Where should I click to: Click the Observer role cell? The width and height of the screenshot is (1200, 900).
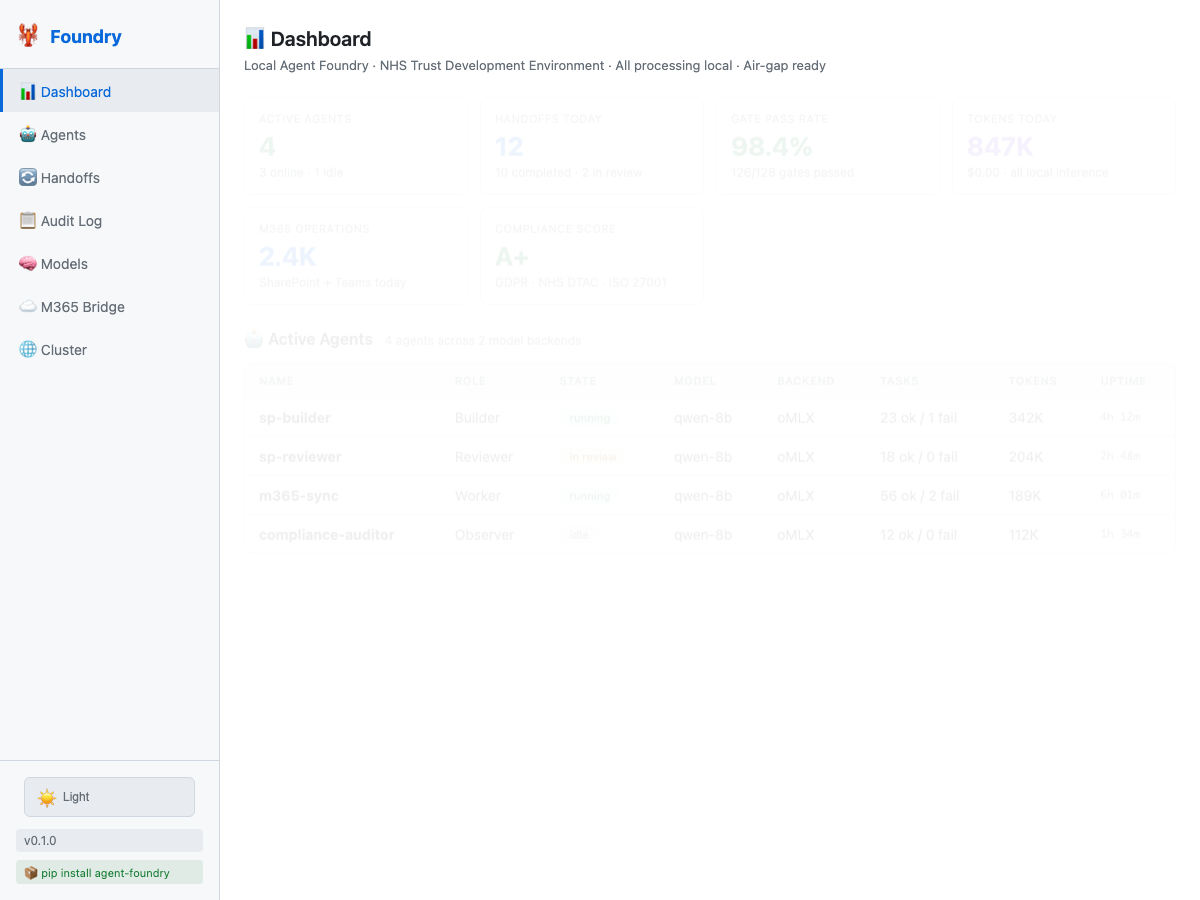point(485,535)
